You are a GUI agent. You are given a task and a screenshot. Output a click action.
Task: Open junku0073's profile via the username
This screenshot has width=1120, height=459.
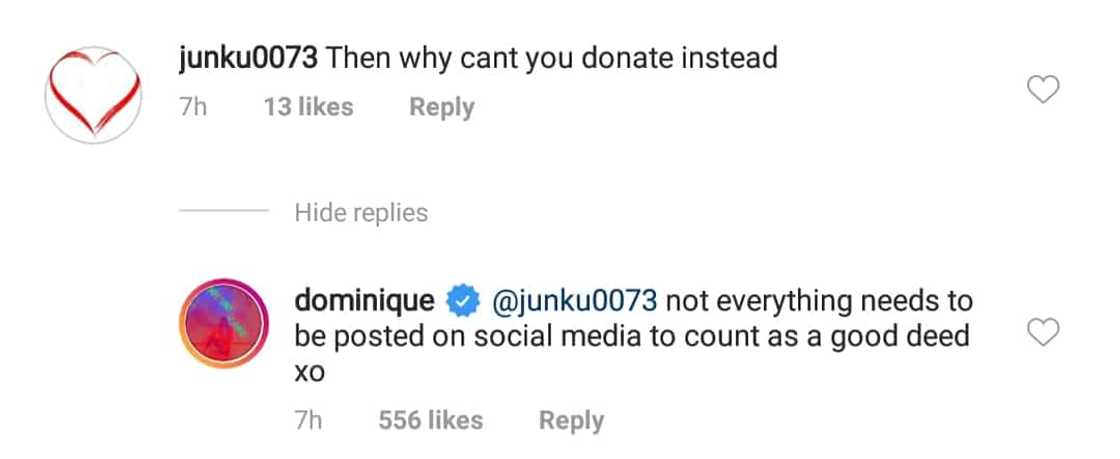pyautogui.click(x=249, y=58)
